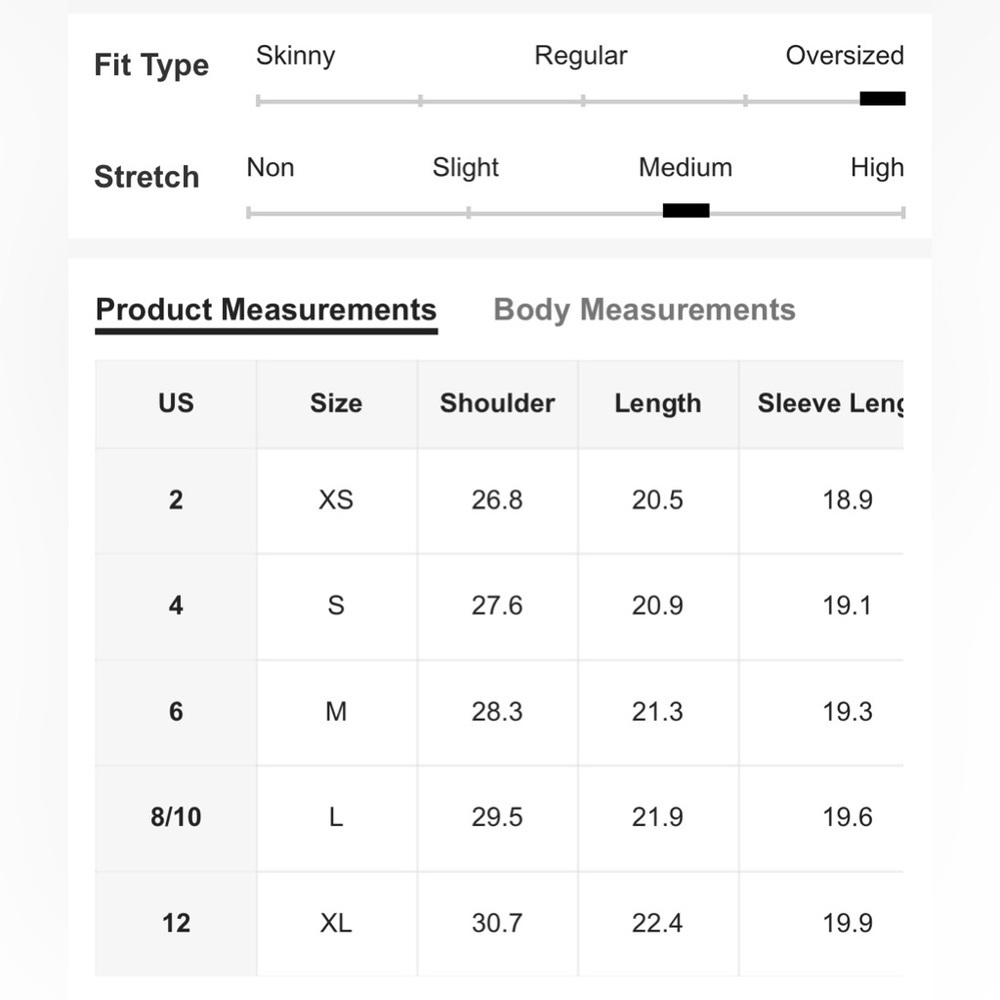Select the XL size cell
1000x1000 pixels.
coord(336,923)
